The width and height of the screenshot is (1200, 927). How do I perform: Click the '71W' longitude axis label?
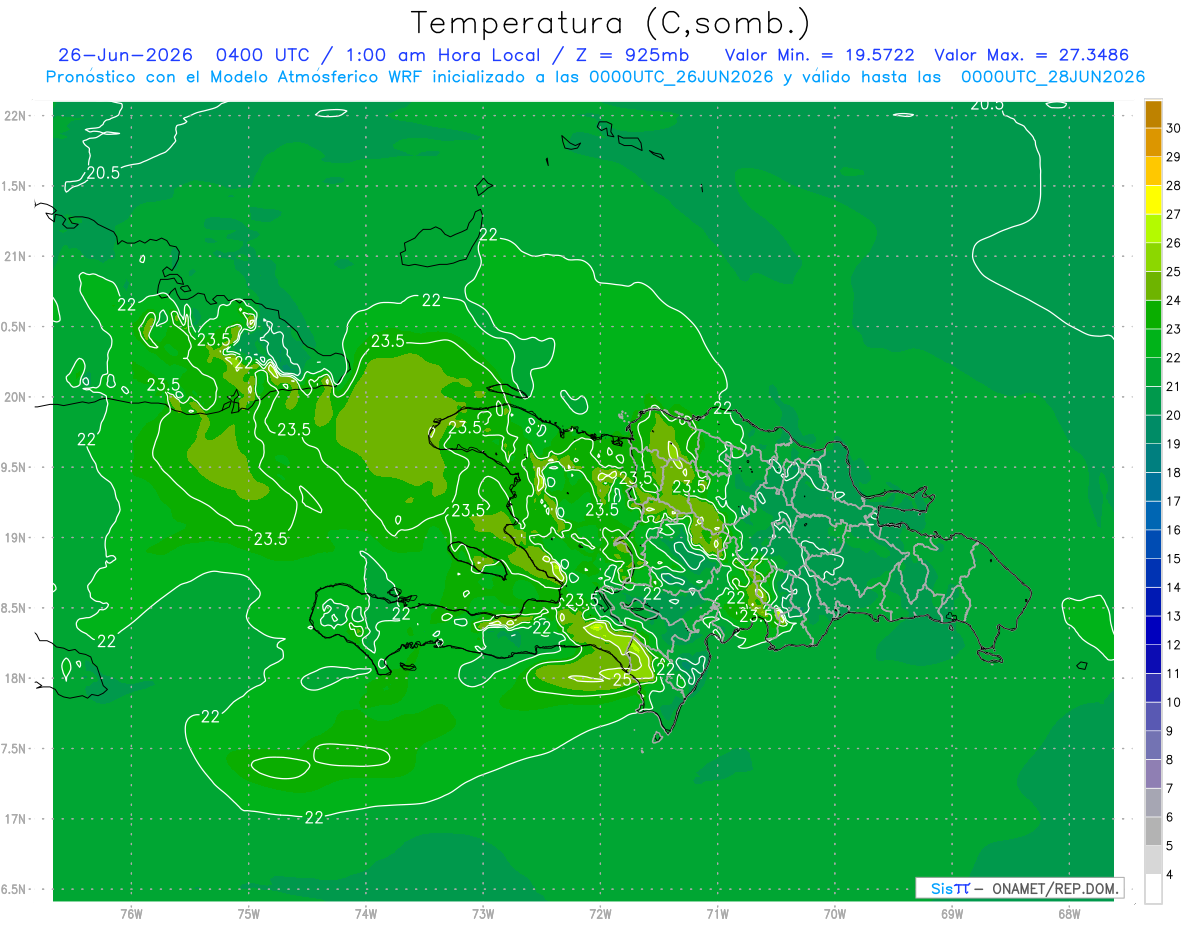(717, 913)
